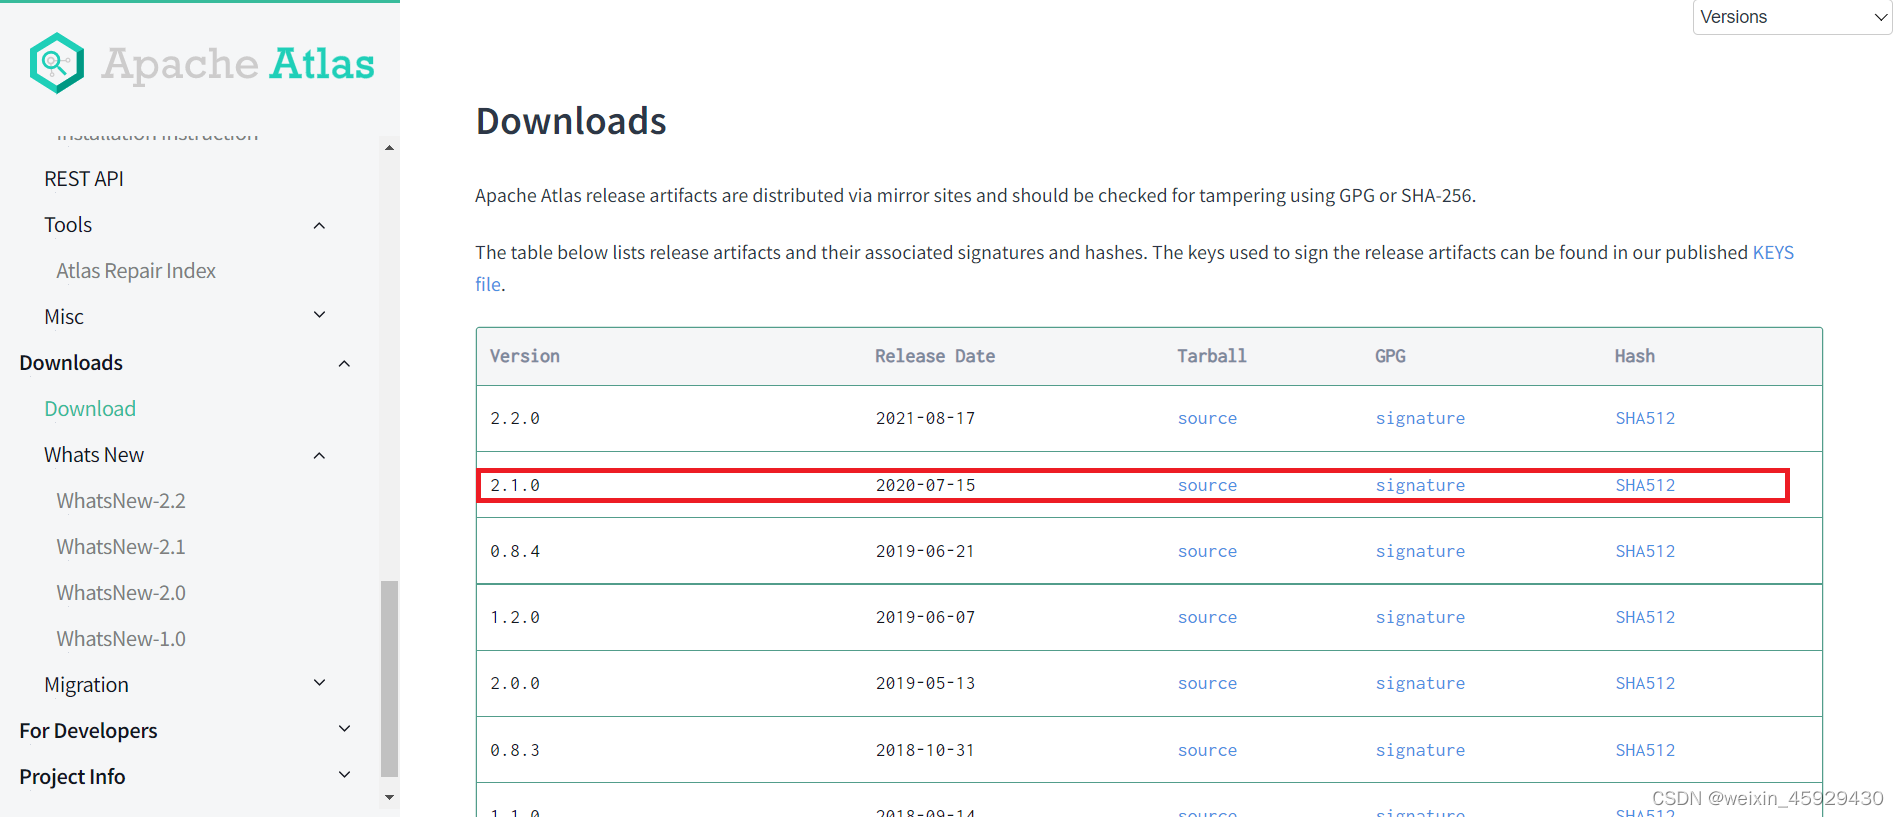Open SHA512 hash for version 2.2.0

click(x=1645, y=419)
